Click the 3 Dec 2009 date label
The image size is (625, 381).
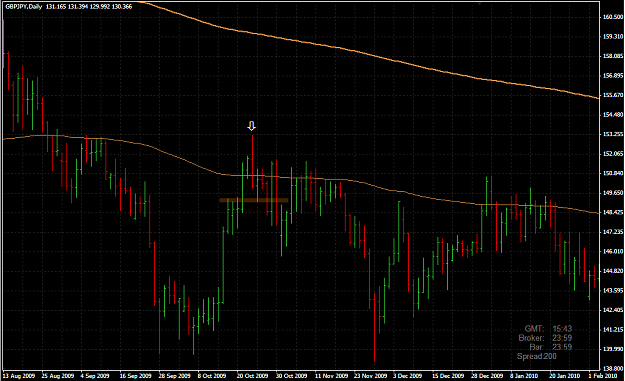[407, 376]
